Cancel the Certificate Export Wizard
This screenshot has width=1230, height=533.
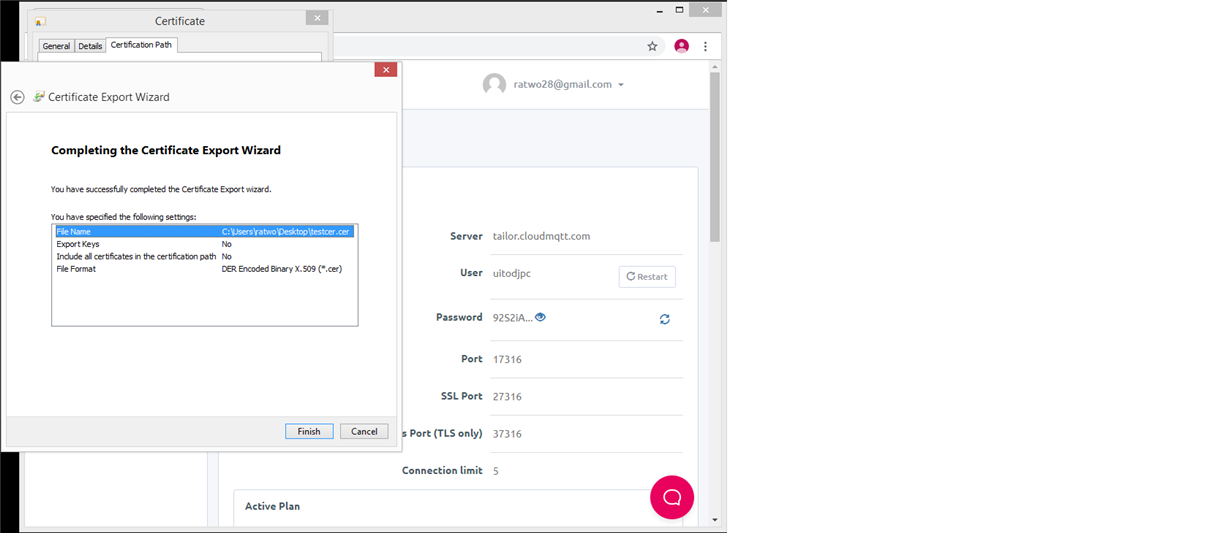[364, 431]
